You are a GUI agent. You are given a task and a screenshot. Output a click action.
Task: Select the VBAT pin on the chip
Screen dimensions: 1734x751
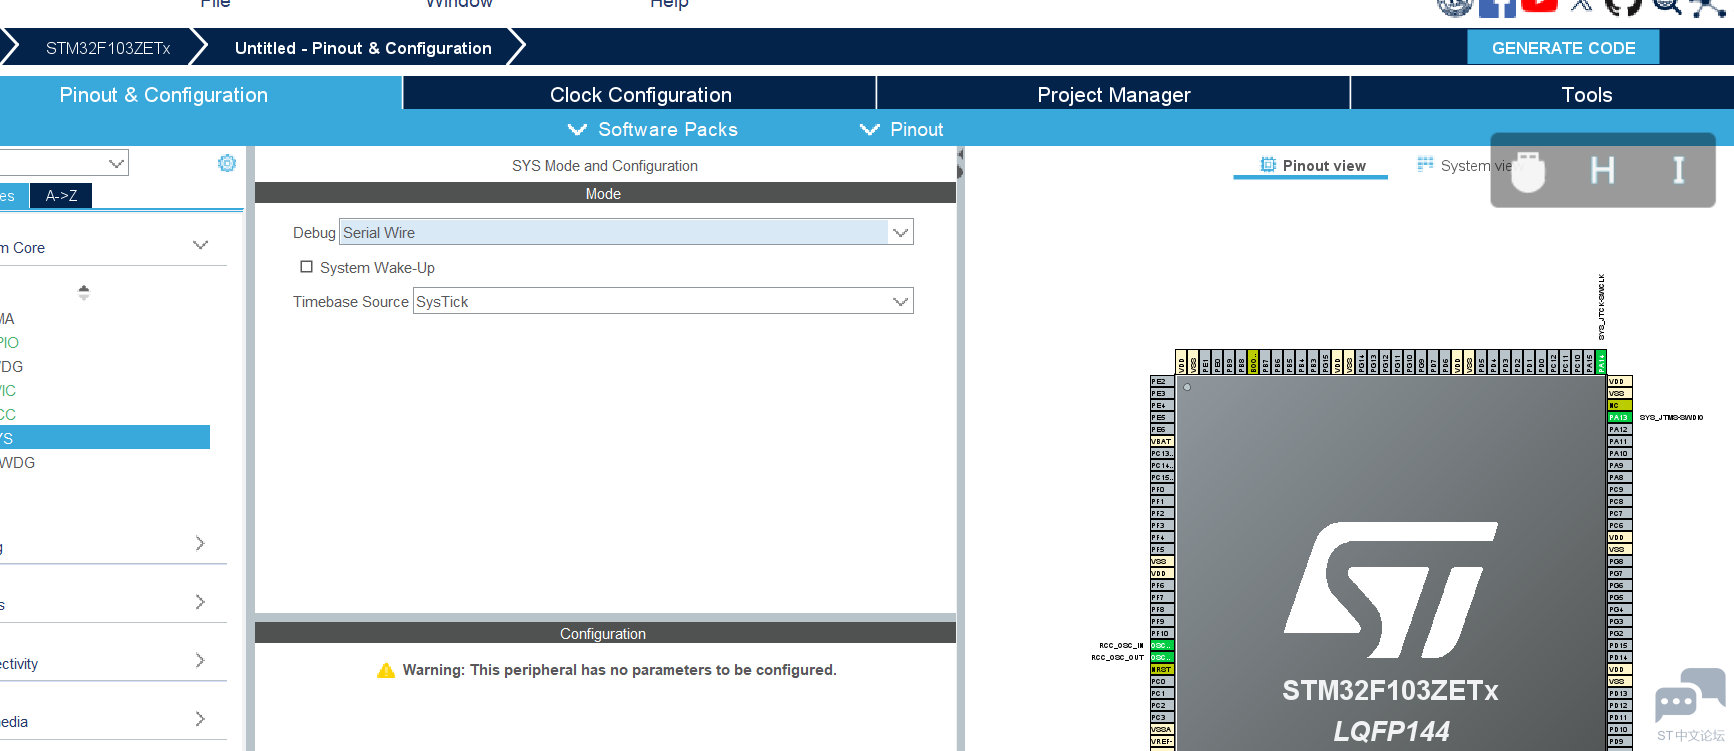pos(1162,441)
